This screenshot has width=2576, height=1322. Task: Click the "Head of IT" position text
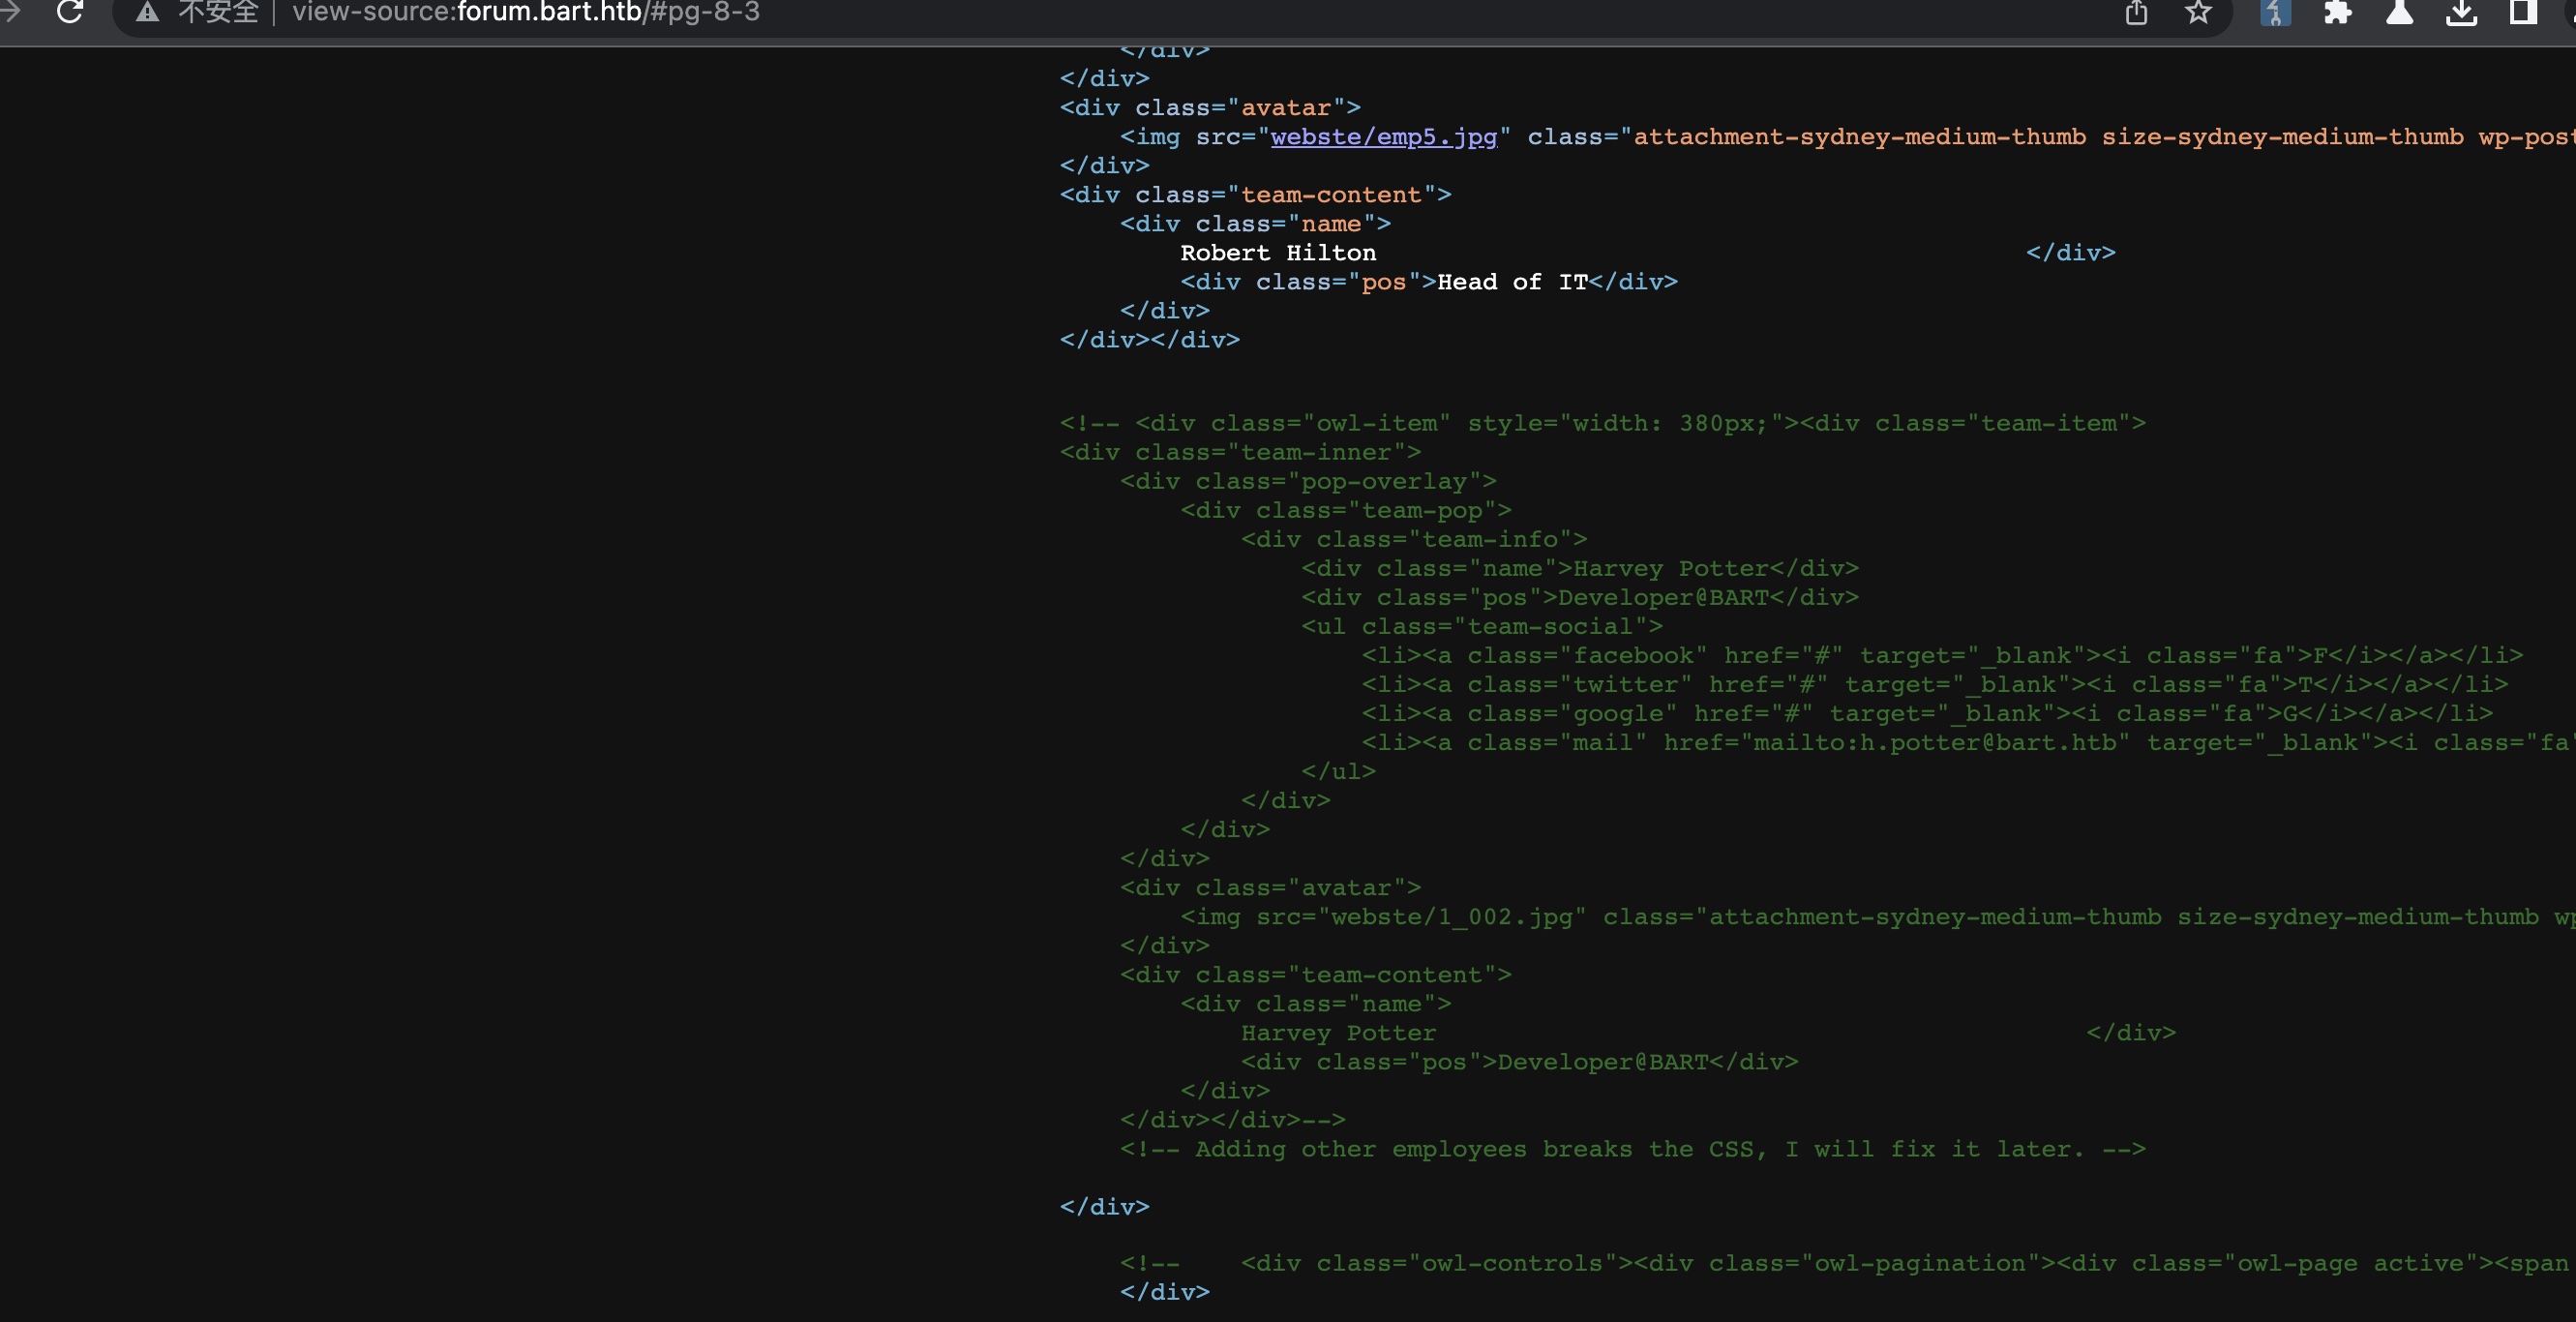tap(1511, 282)
